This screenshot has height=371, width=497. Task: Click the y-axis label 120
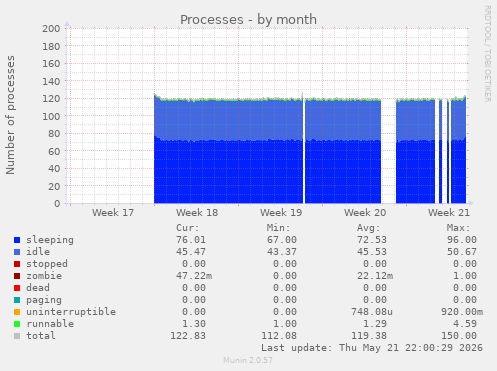(x=51, y=99)
